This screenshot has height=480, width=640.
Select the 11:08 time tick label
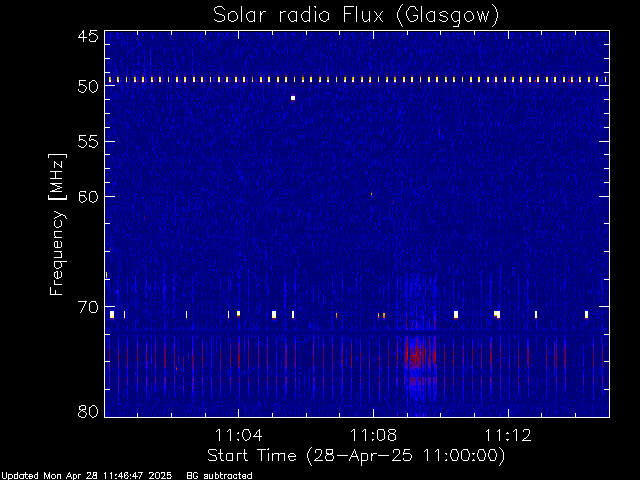click(x=373, y=435)
